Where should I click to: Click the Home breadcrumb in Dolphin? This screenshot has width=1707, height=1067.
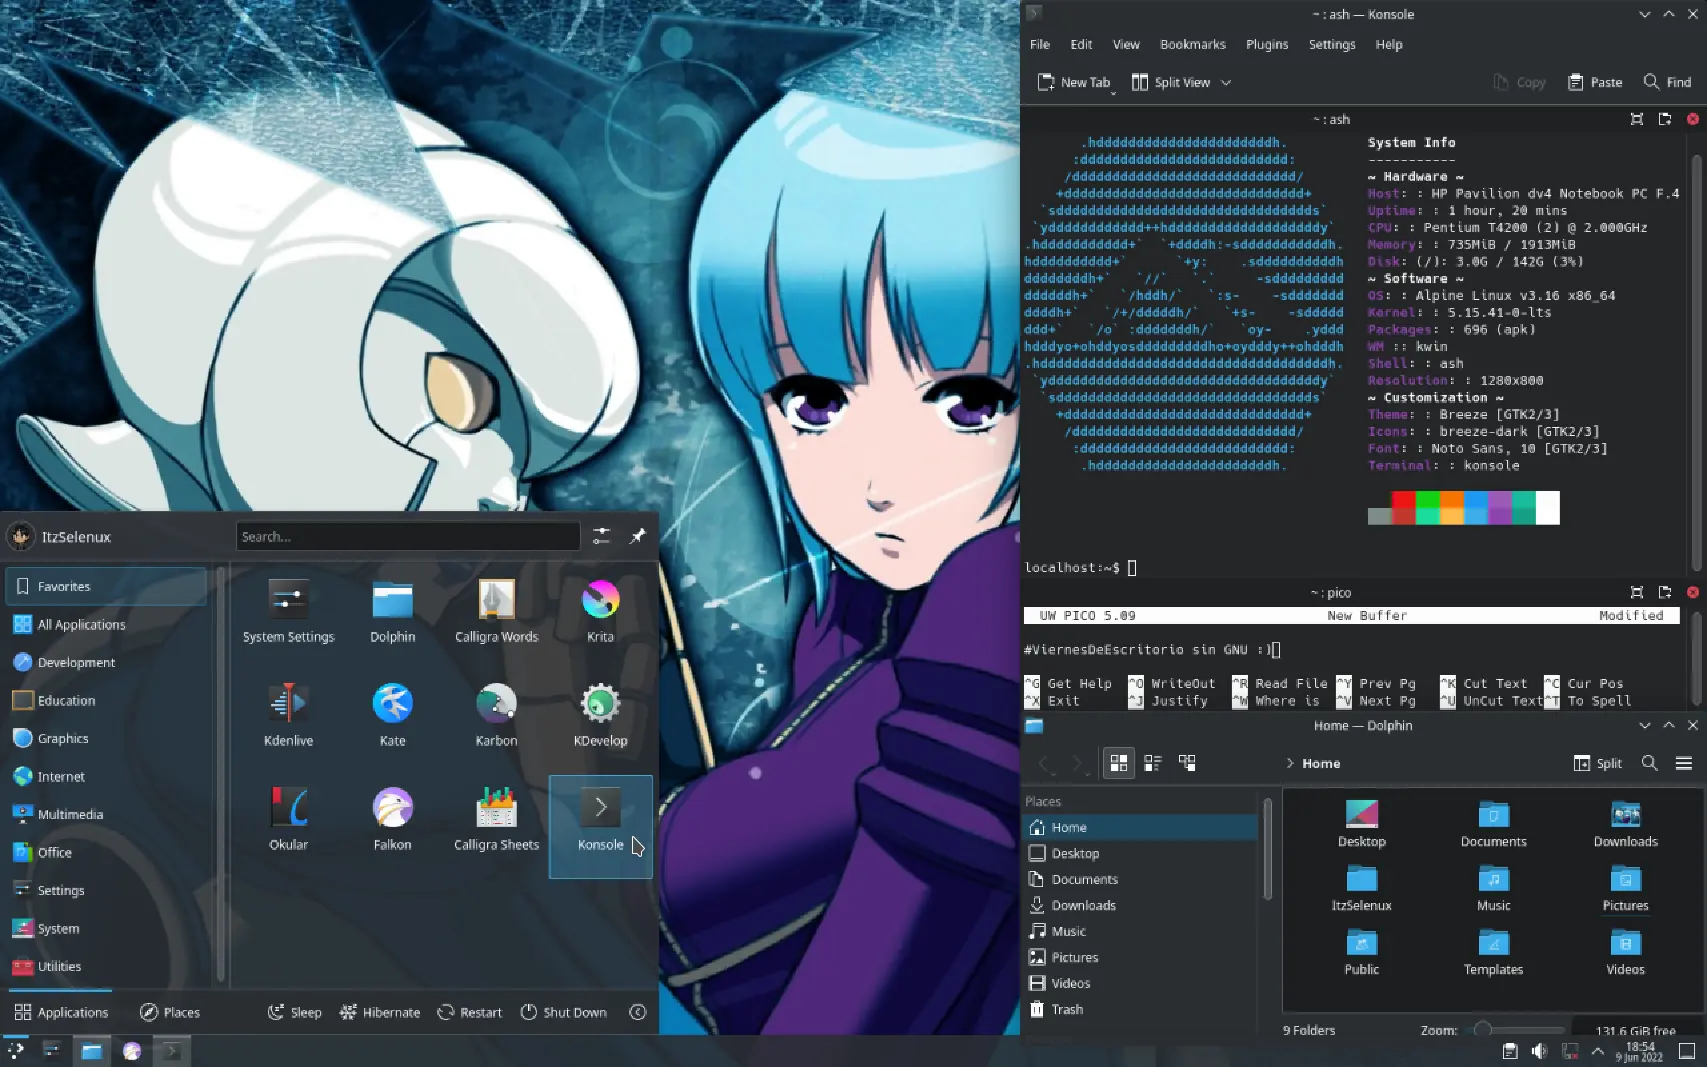click(1320, 763)
